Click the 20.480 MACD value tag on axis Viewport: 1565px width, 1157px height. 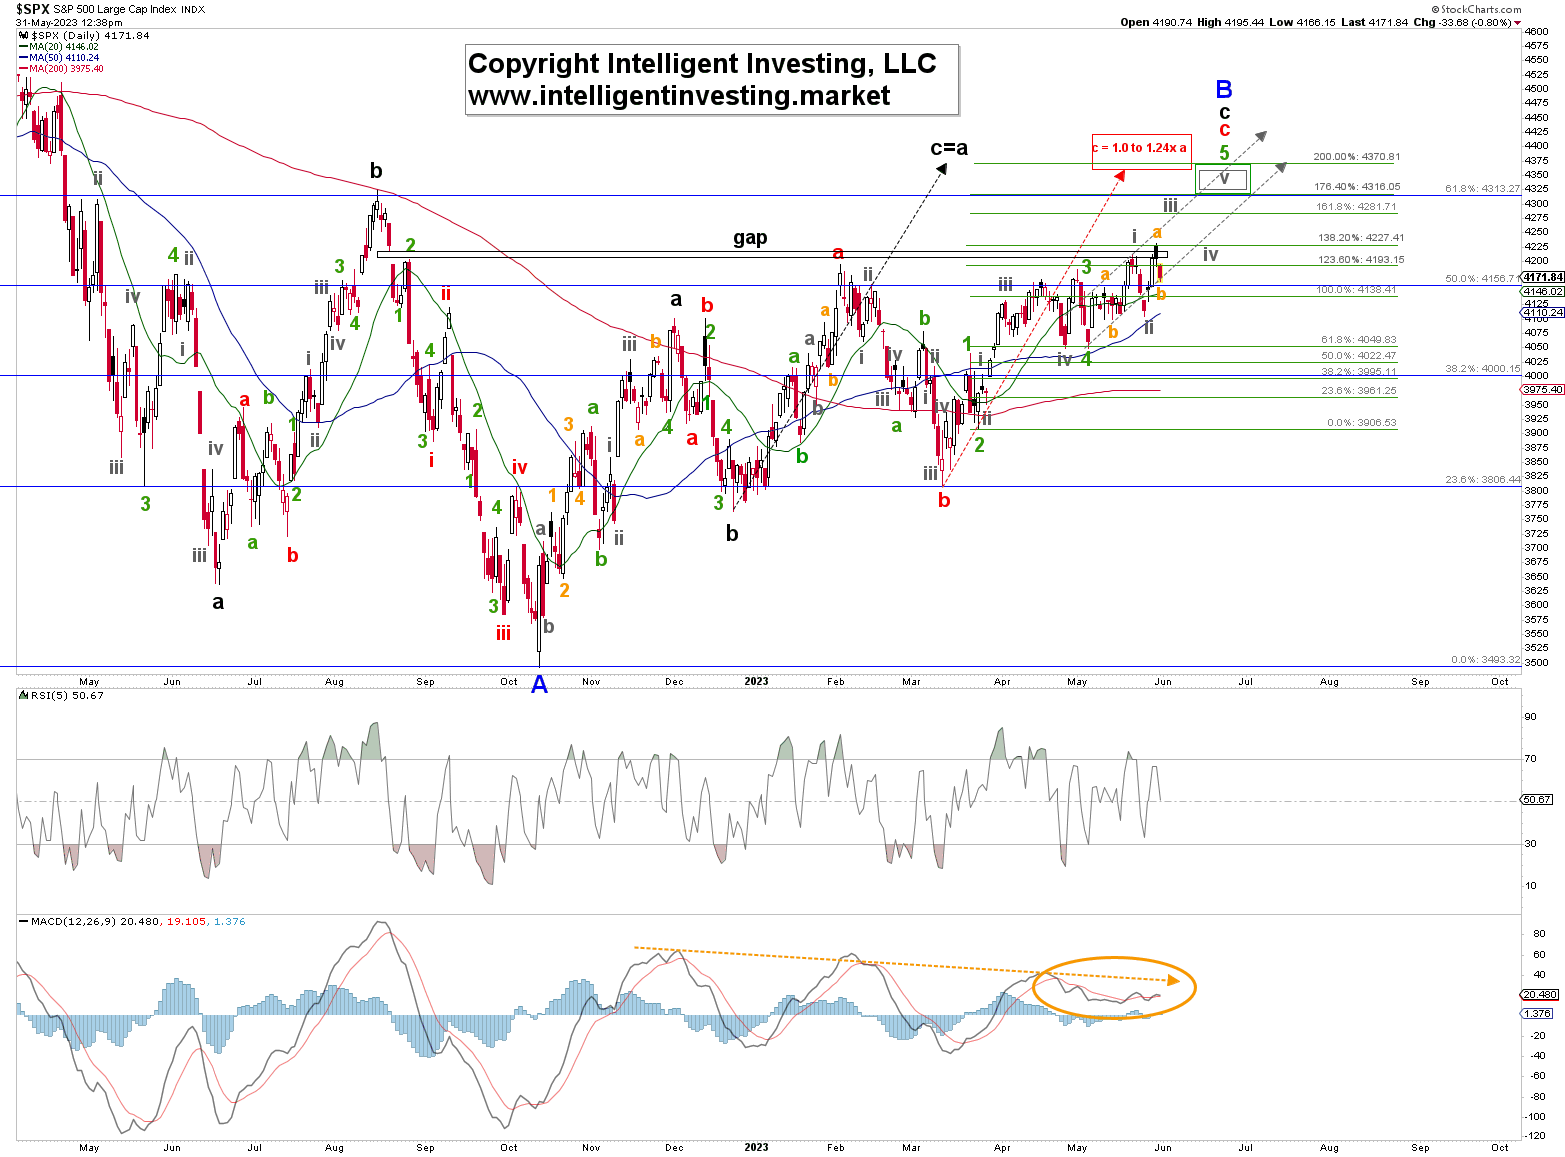click(x=1540, y=995)
